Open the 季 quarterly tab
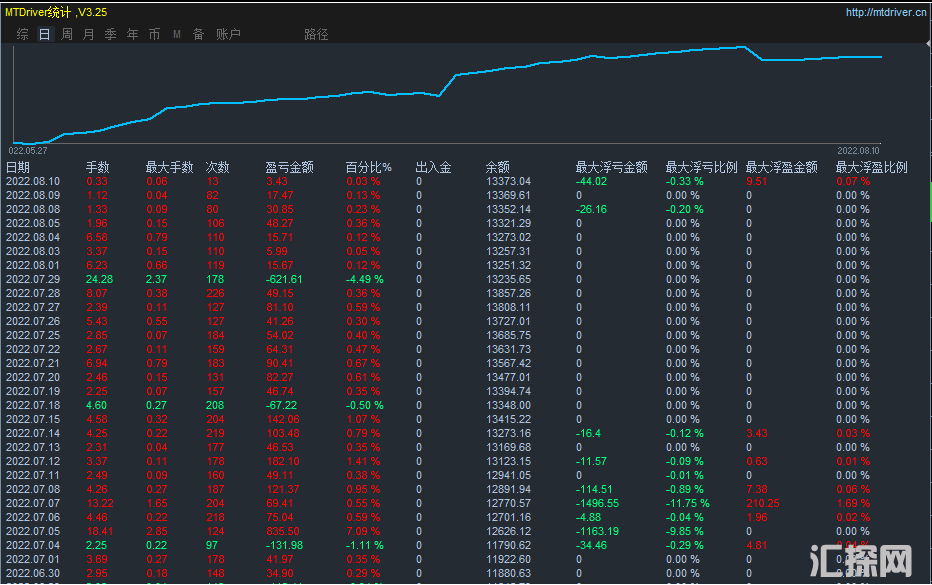Screen dimensions: 932x585 coord(110,34)
